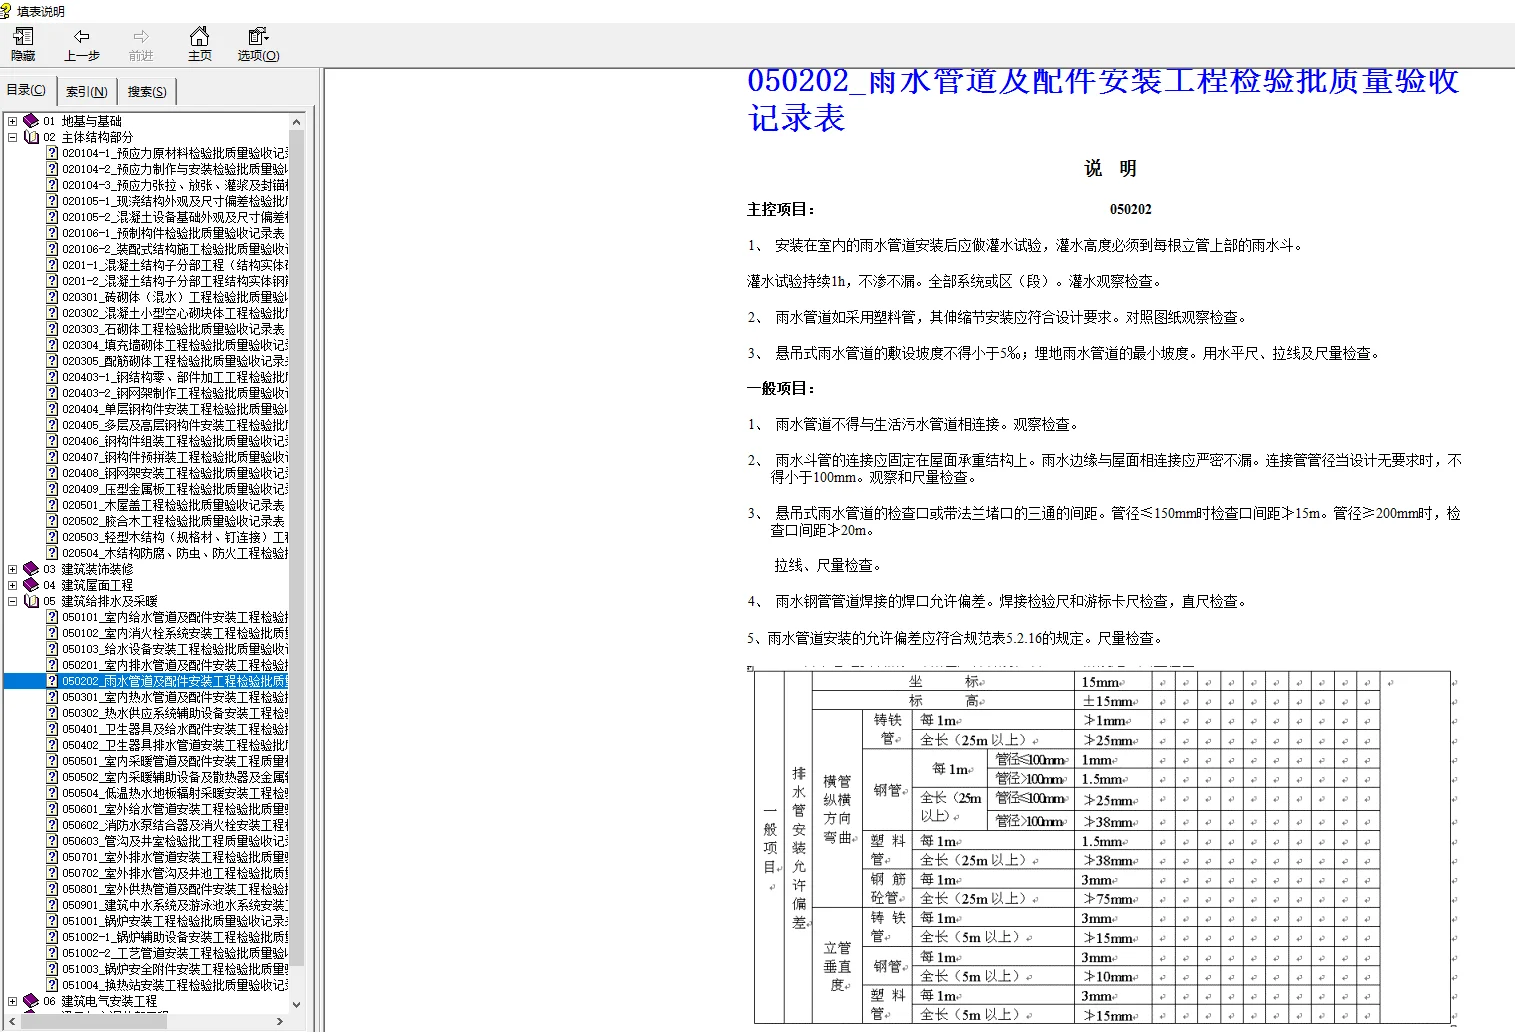The image size is (1515, 1032).
Task: Switch to the 搜索(S) tab
Action: click(146, 91)
